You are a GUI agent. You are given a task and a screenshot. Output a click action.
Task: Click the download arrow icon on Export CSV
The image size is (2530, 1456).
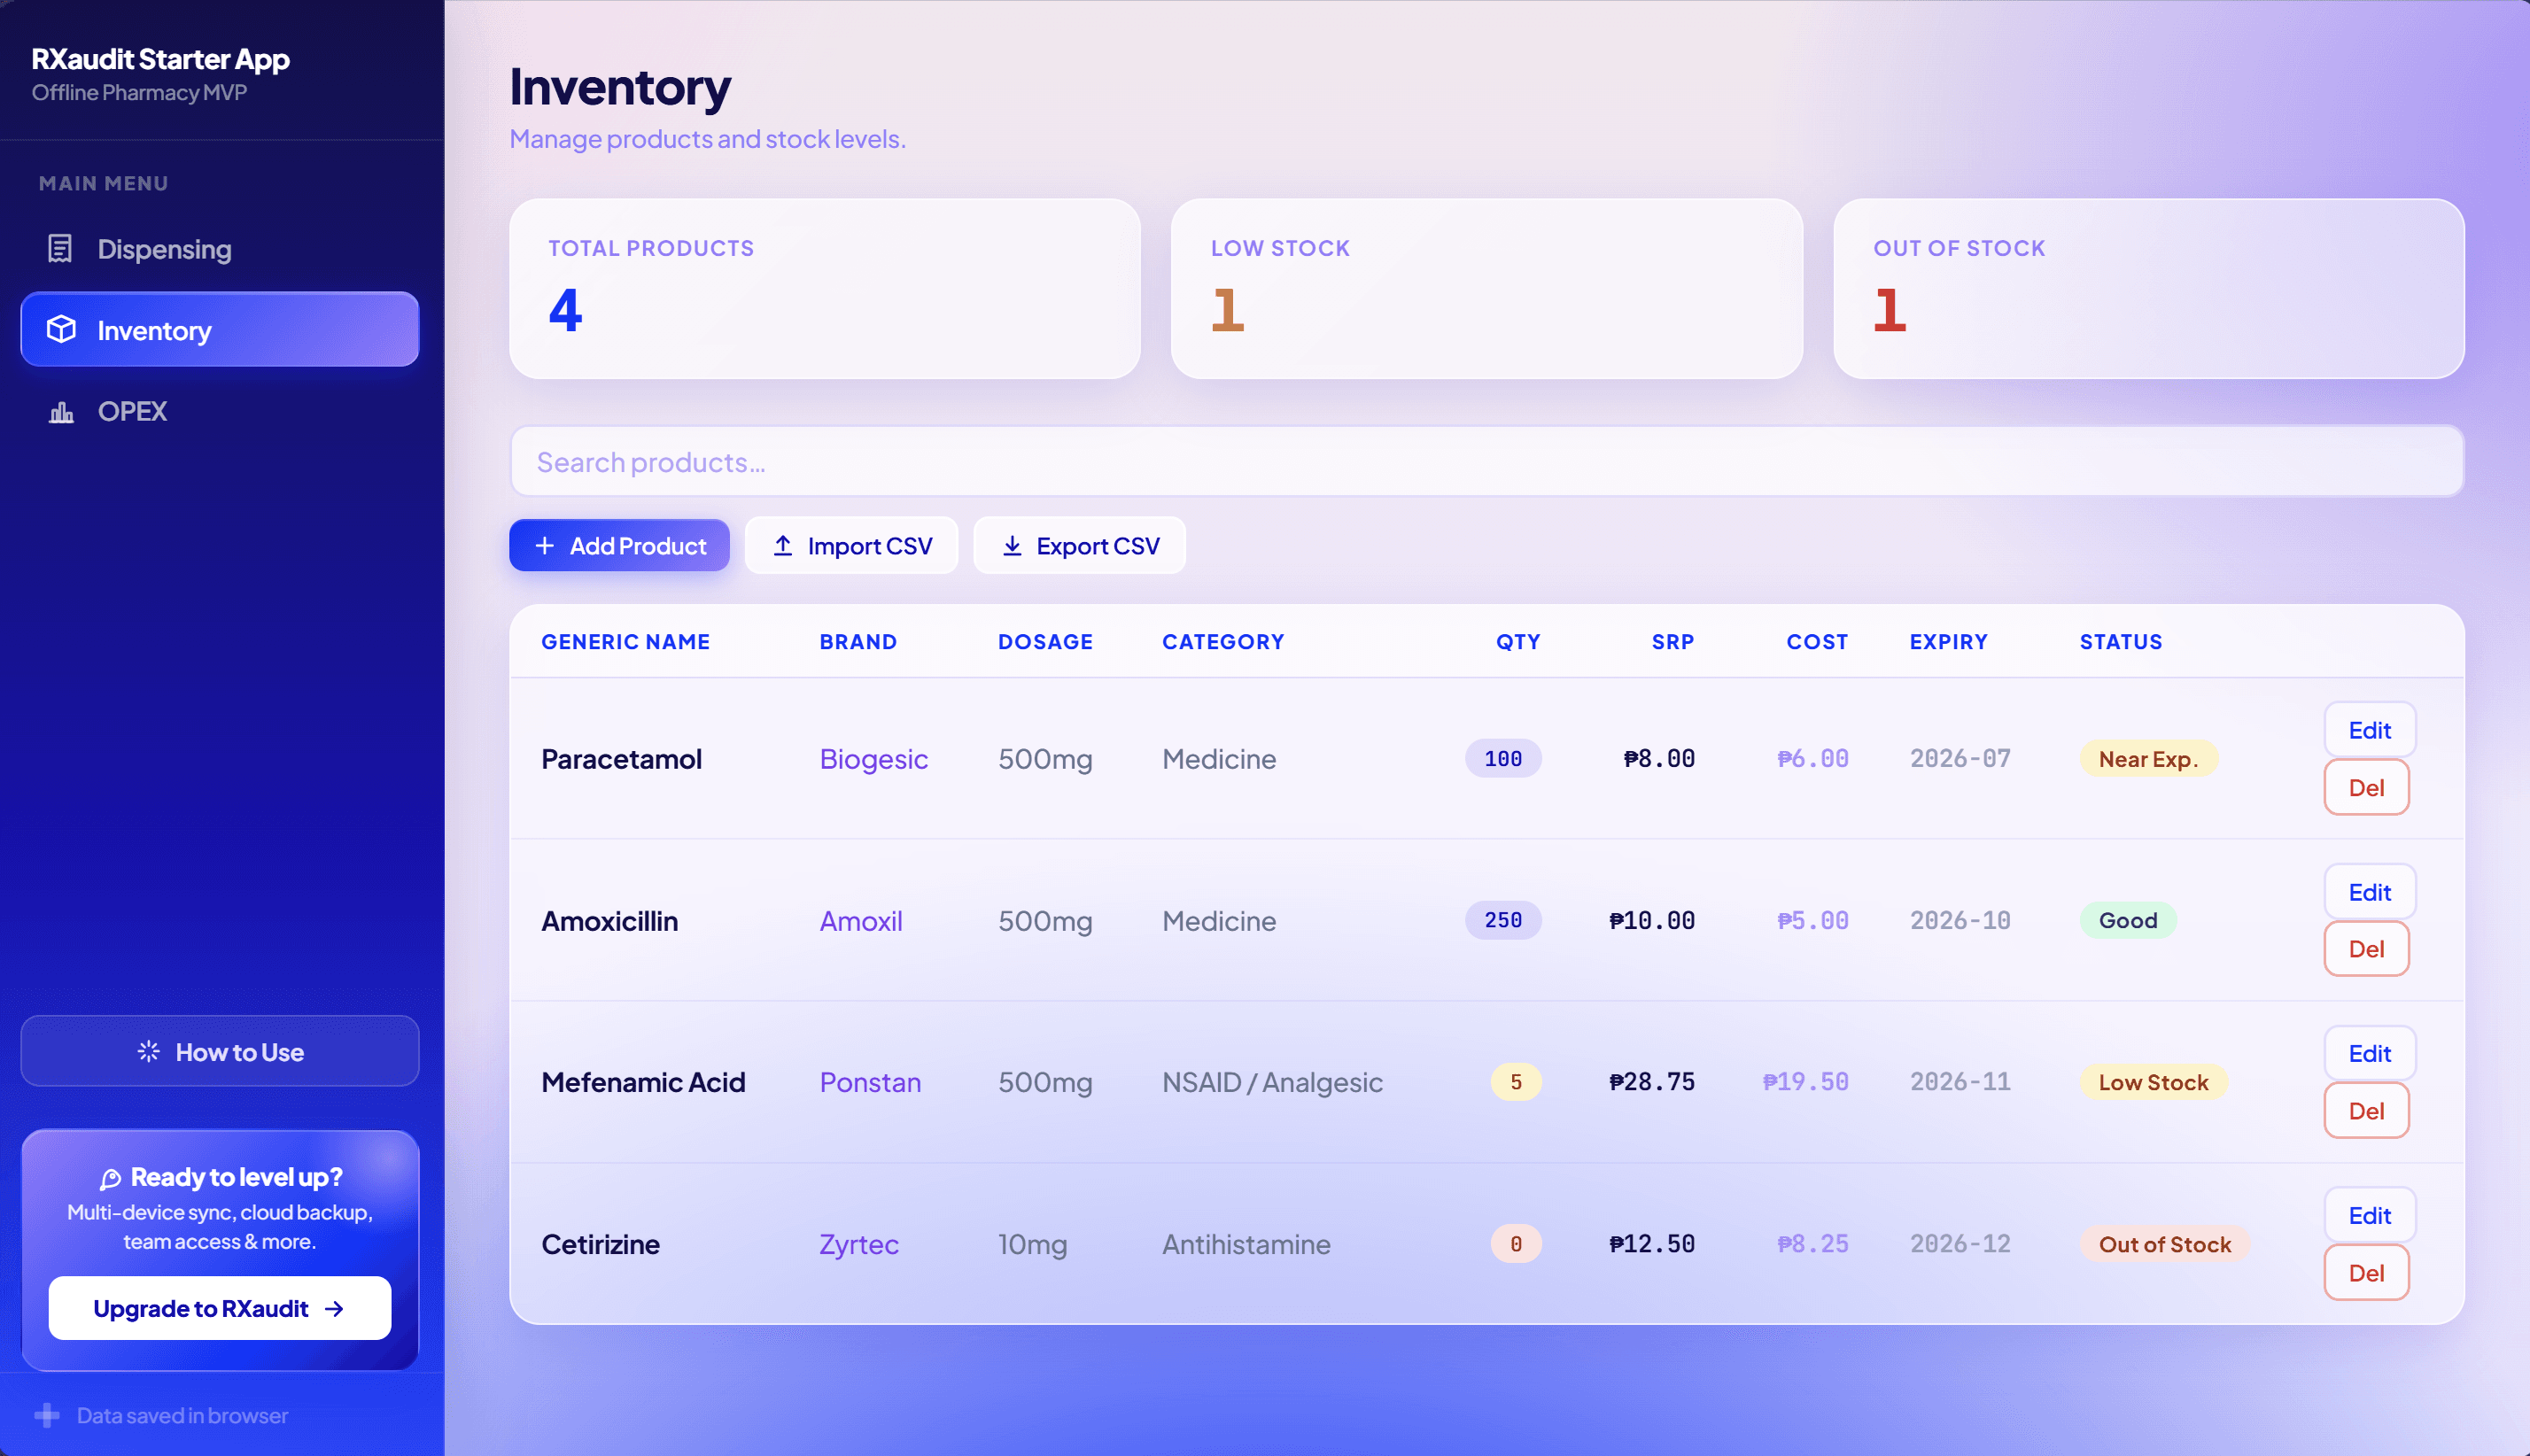point(1012,546)
